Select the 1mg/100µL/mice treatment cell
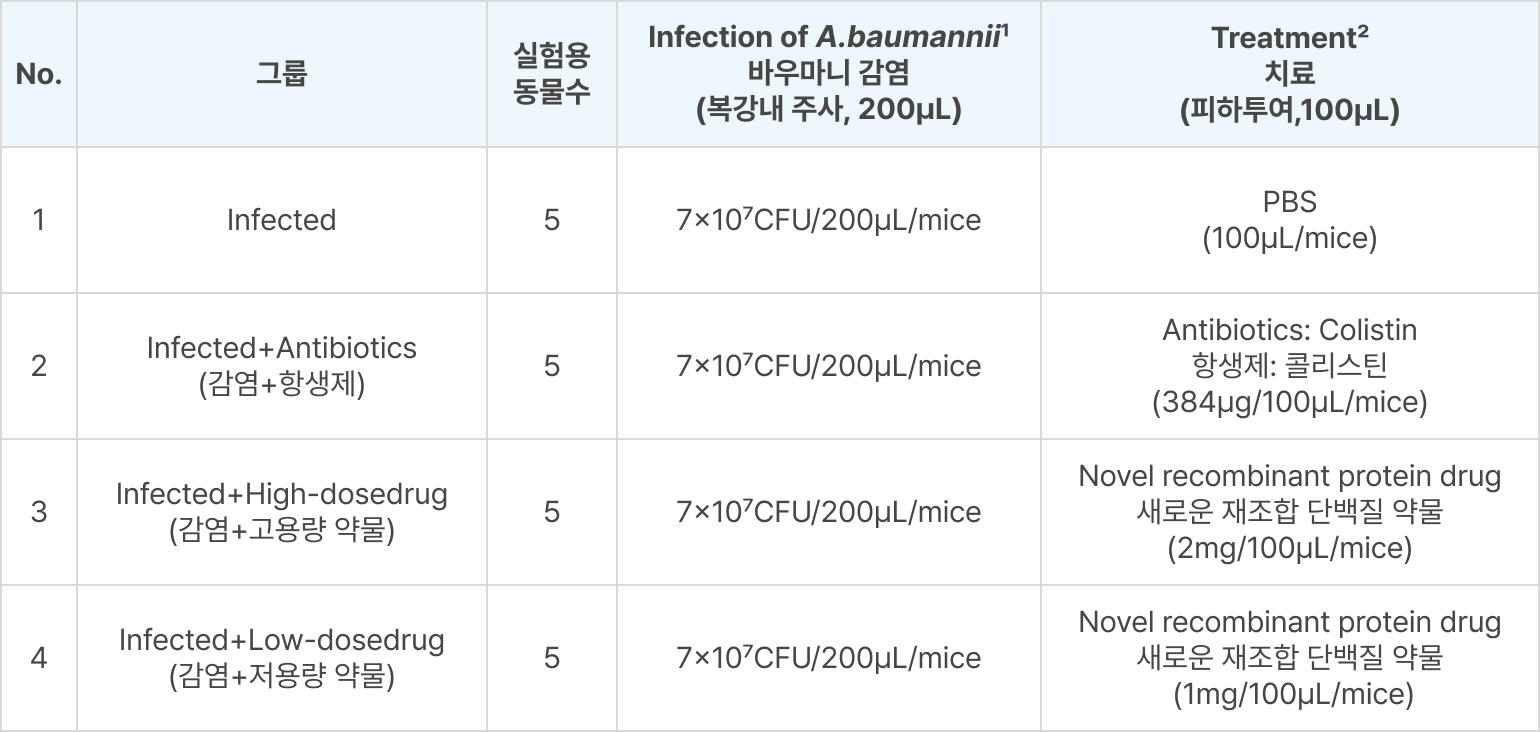This screenshot has width=1540, height=732. pyautogui.click(x=1289, y=658)
